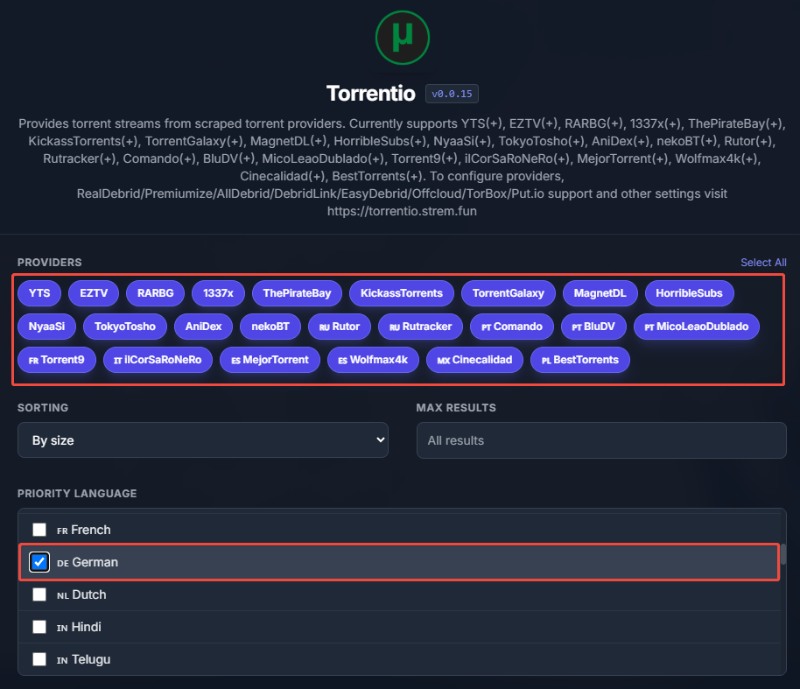Screen dimensions: 800x689
Task: Toggle the PT MicoLeaoDublado provider chip
Action: pos(696,327)
